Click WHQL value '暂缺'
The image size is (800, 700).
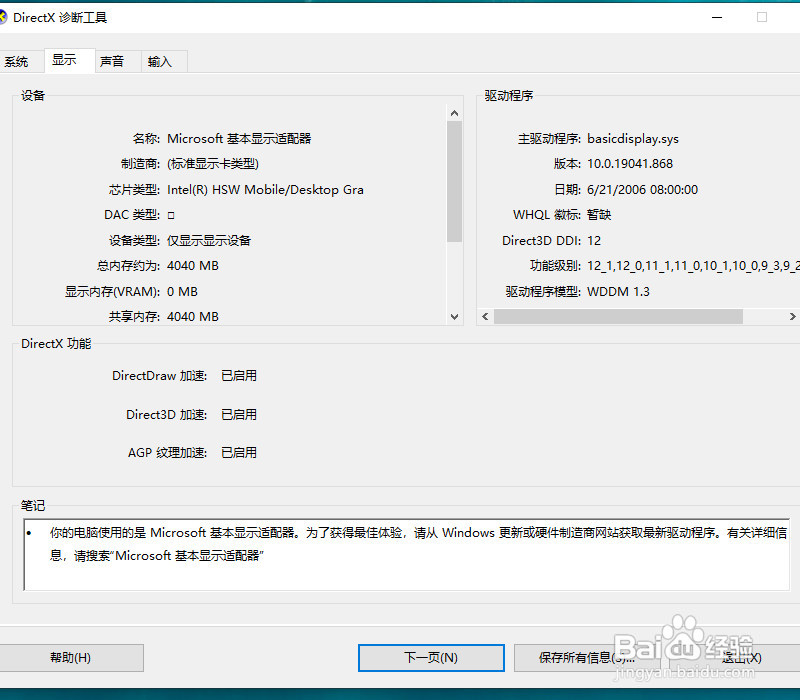pyautogui.click(x=599, y=215)
